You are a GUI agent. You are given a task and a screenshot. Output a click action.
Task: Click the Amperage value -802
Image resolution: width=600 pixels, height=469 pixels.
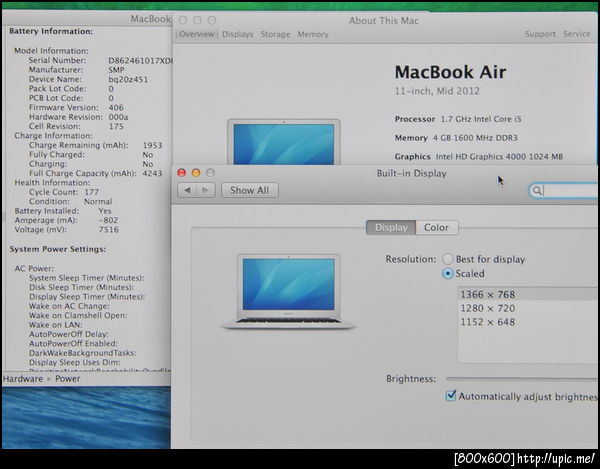point(108,220)
